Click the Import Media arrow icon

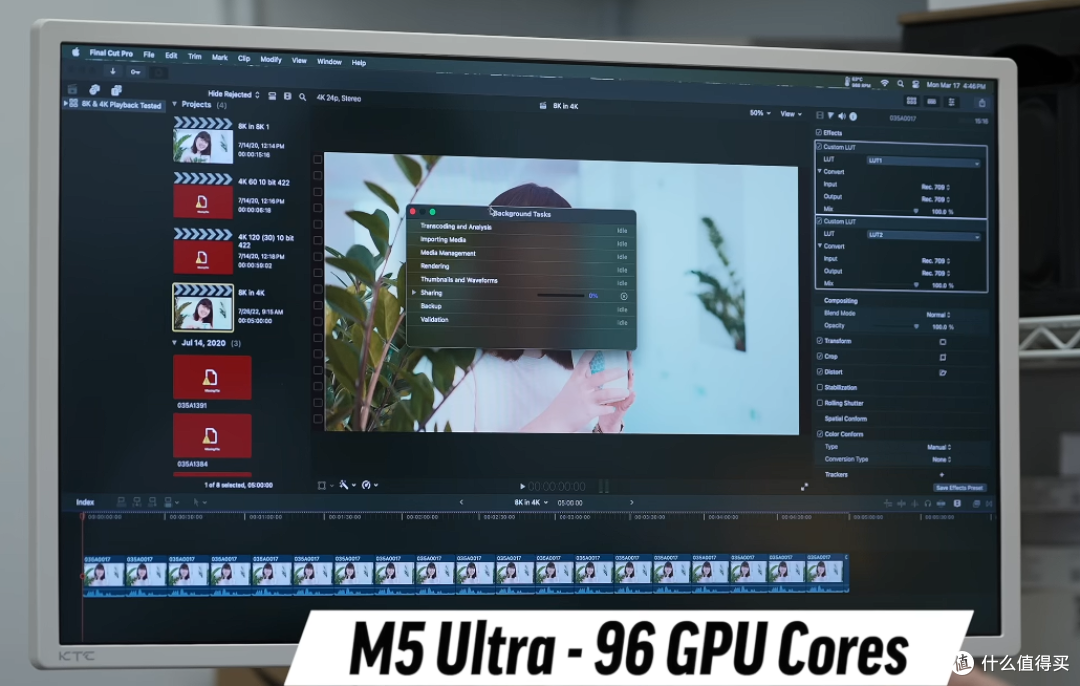112,71
